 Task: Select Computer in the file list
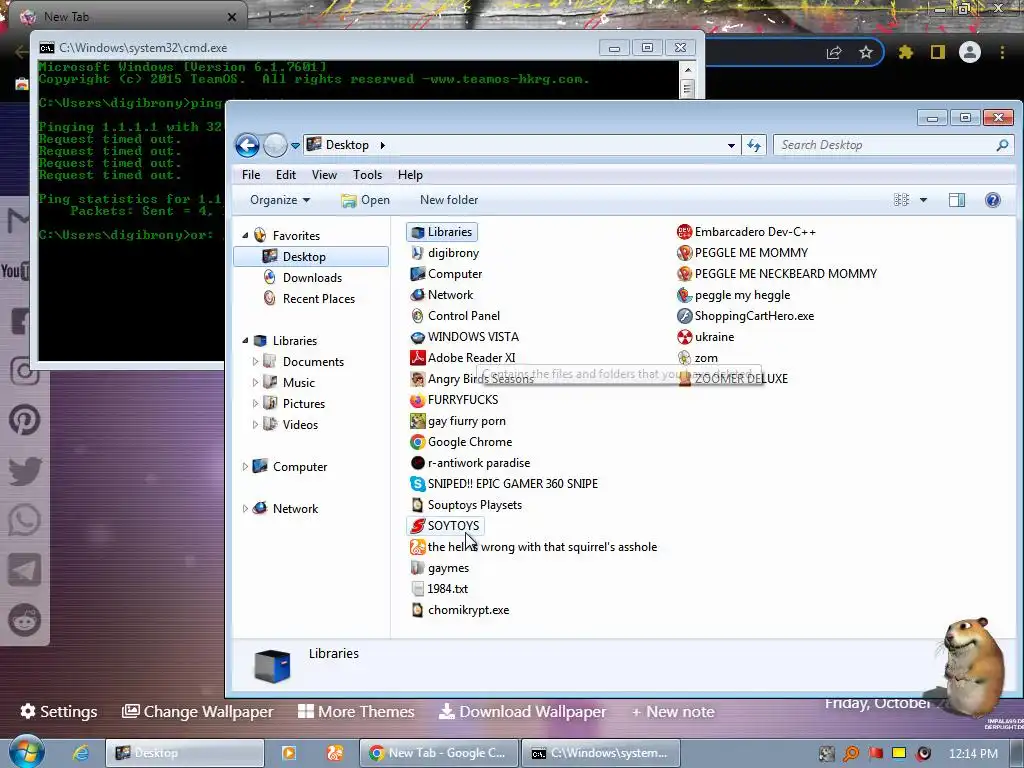tap(446, 274)
